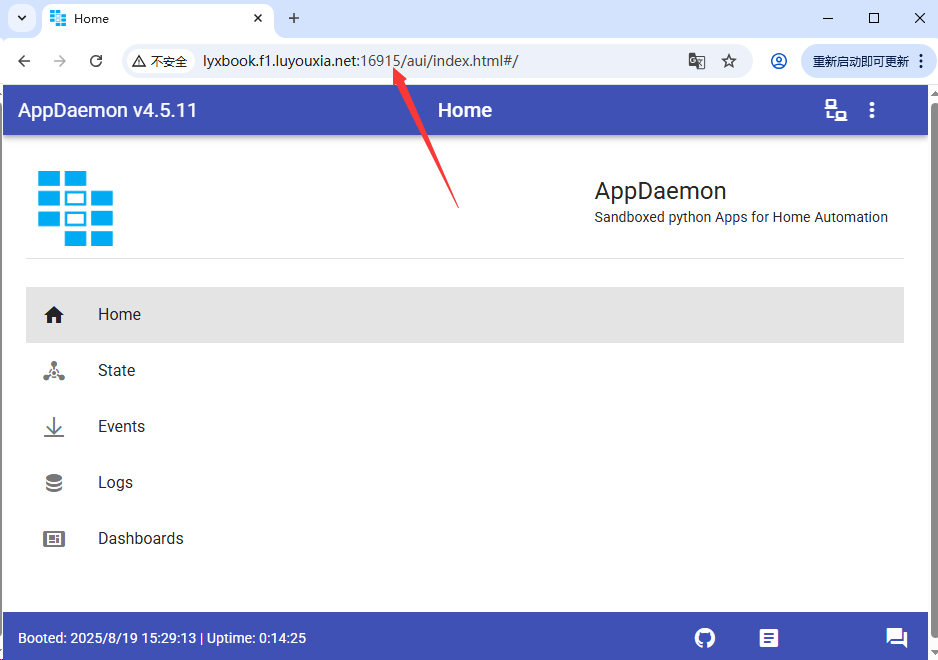Image resolution: width=938 pixels, height=660 pixels.
Task: Open Events via the download-arrow icon
Action: 53,426
